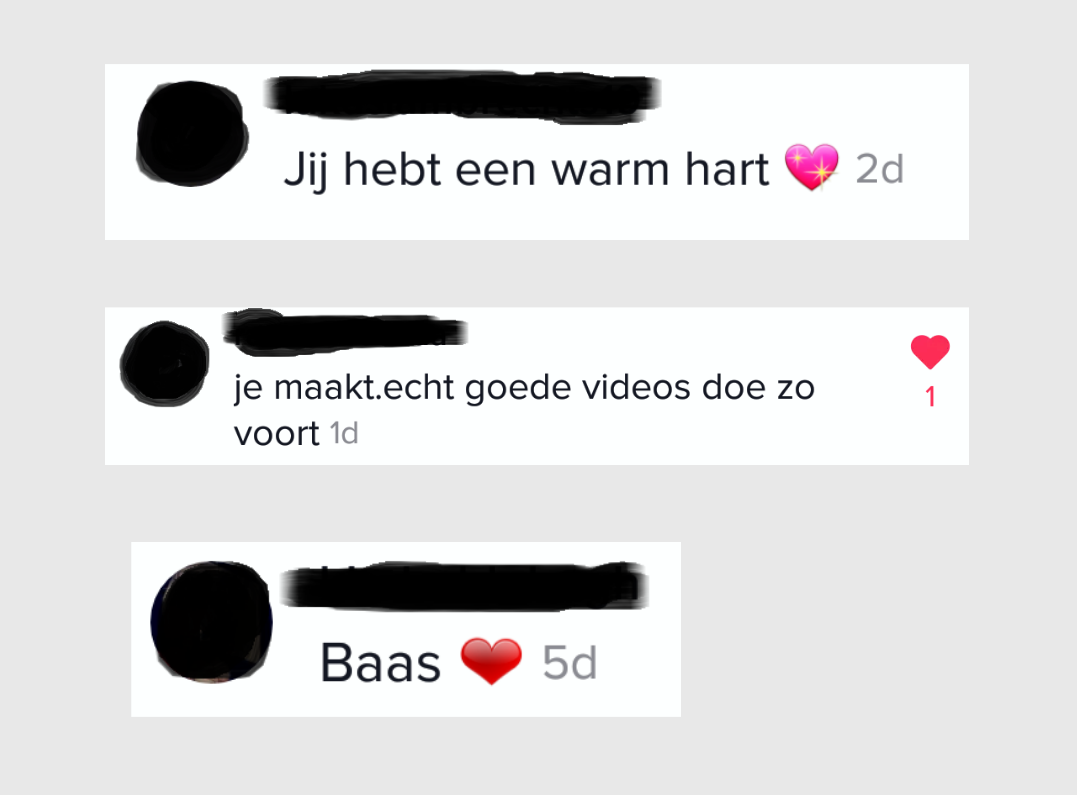Screen dimensions: 1077x795
Task: Open redacted username above "je maakt.echt"
Action: point(345,332)
